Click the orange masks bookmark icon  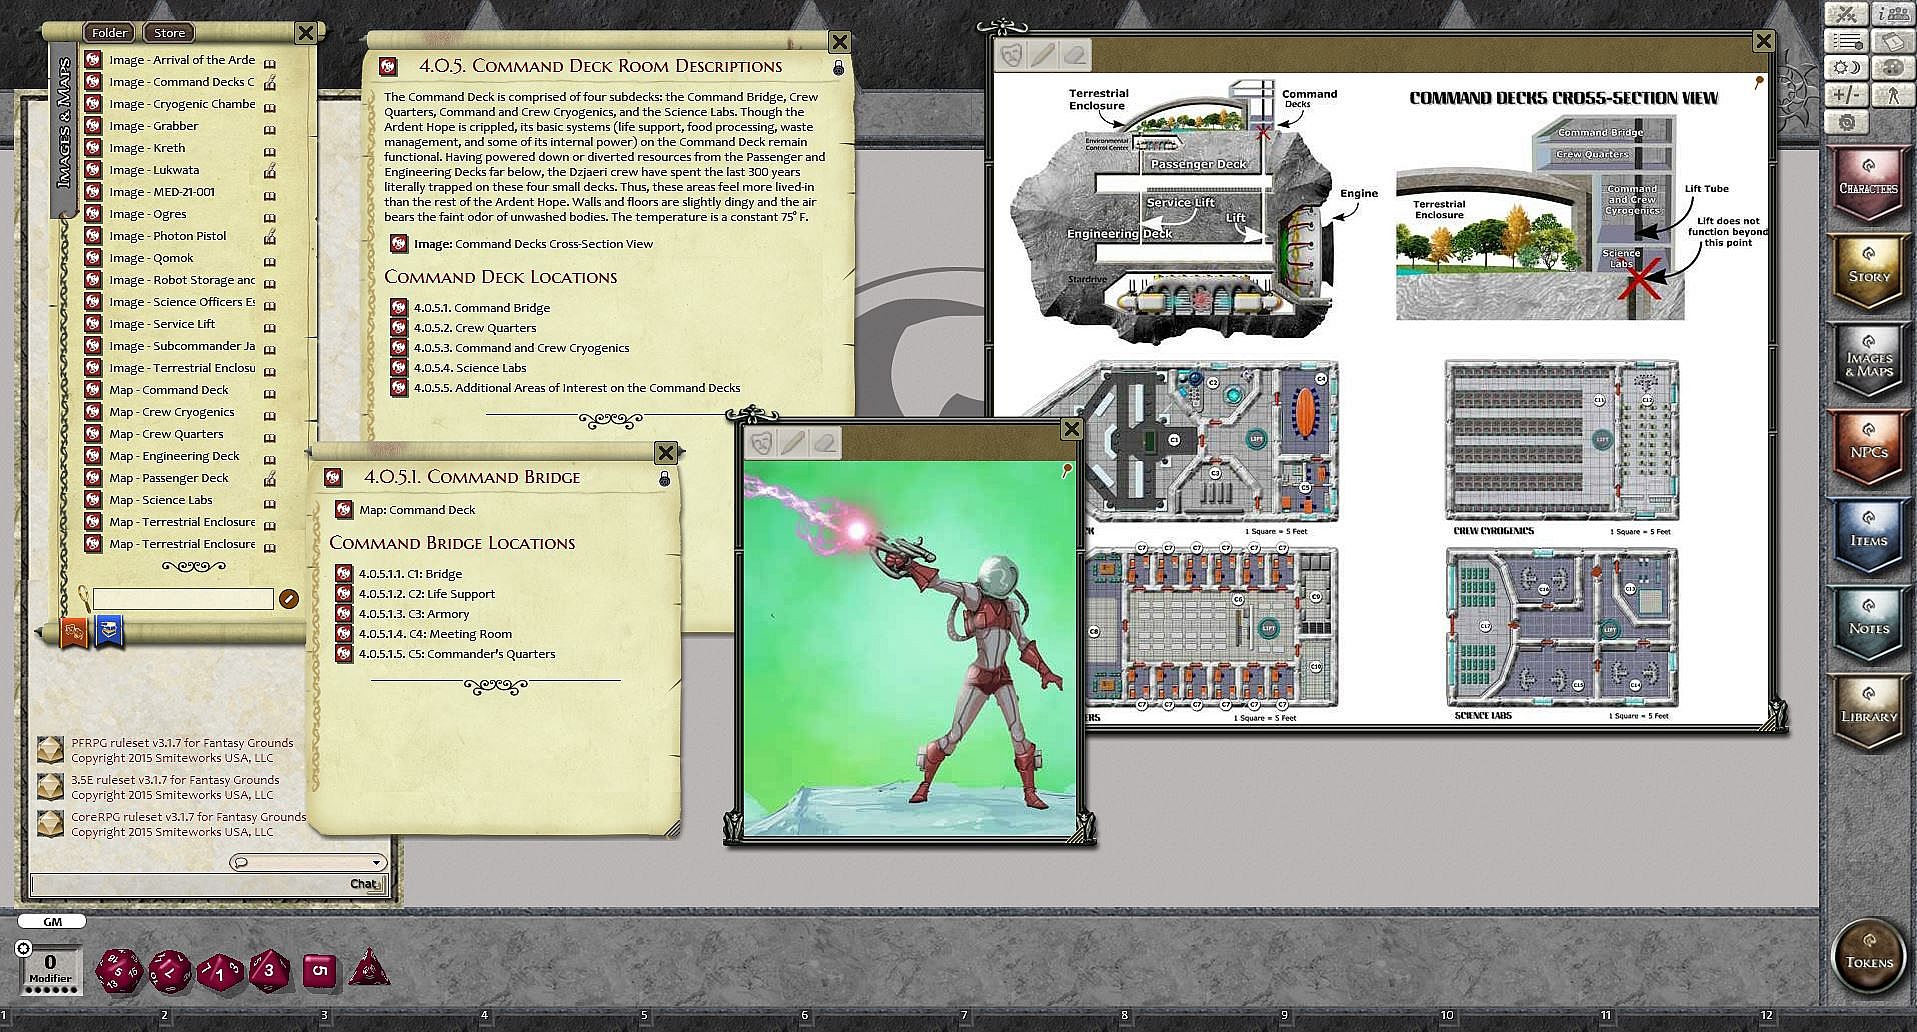(74, 630)
